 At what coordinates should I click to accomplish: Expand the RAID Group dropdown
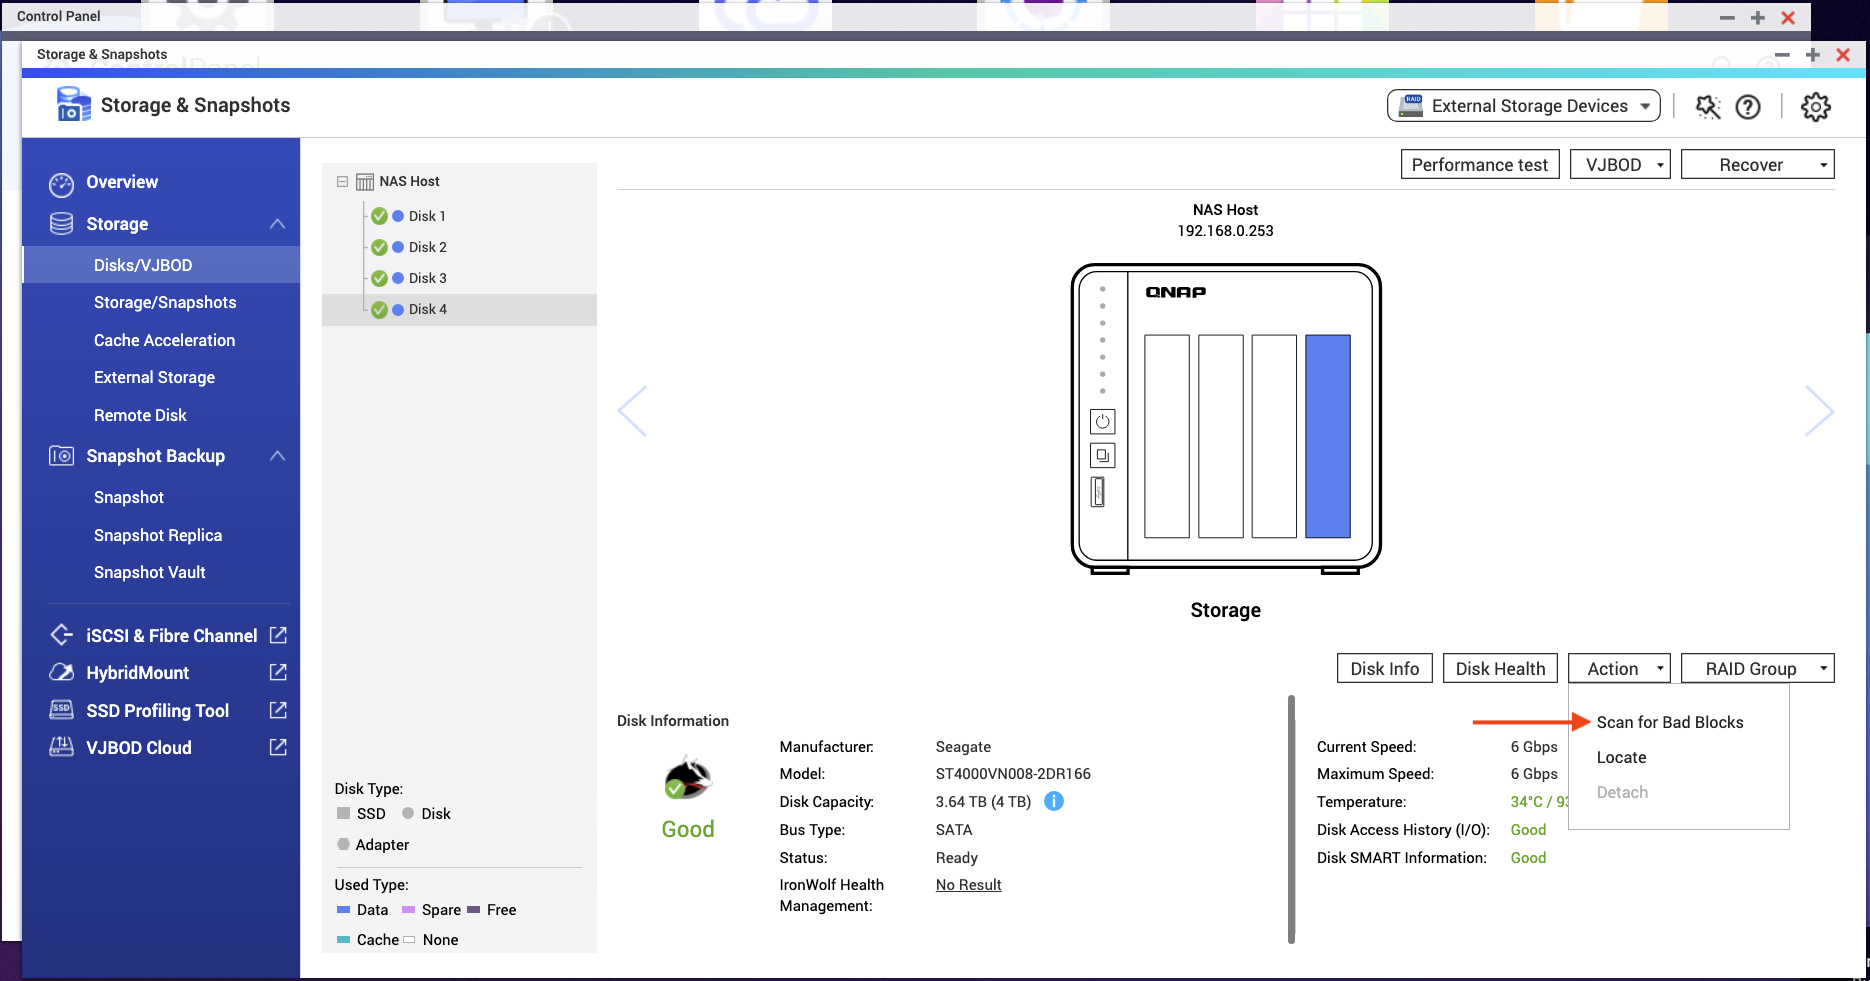pos(1757,669)
